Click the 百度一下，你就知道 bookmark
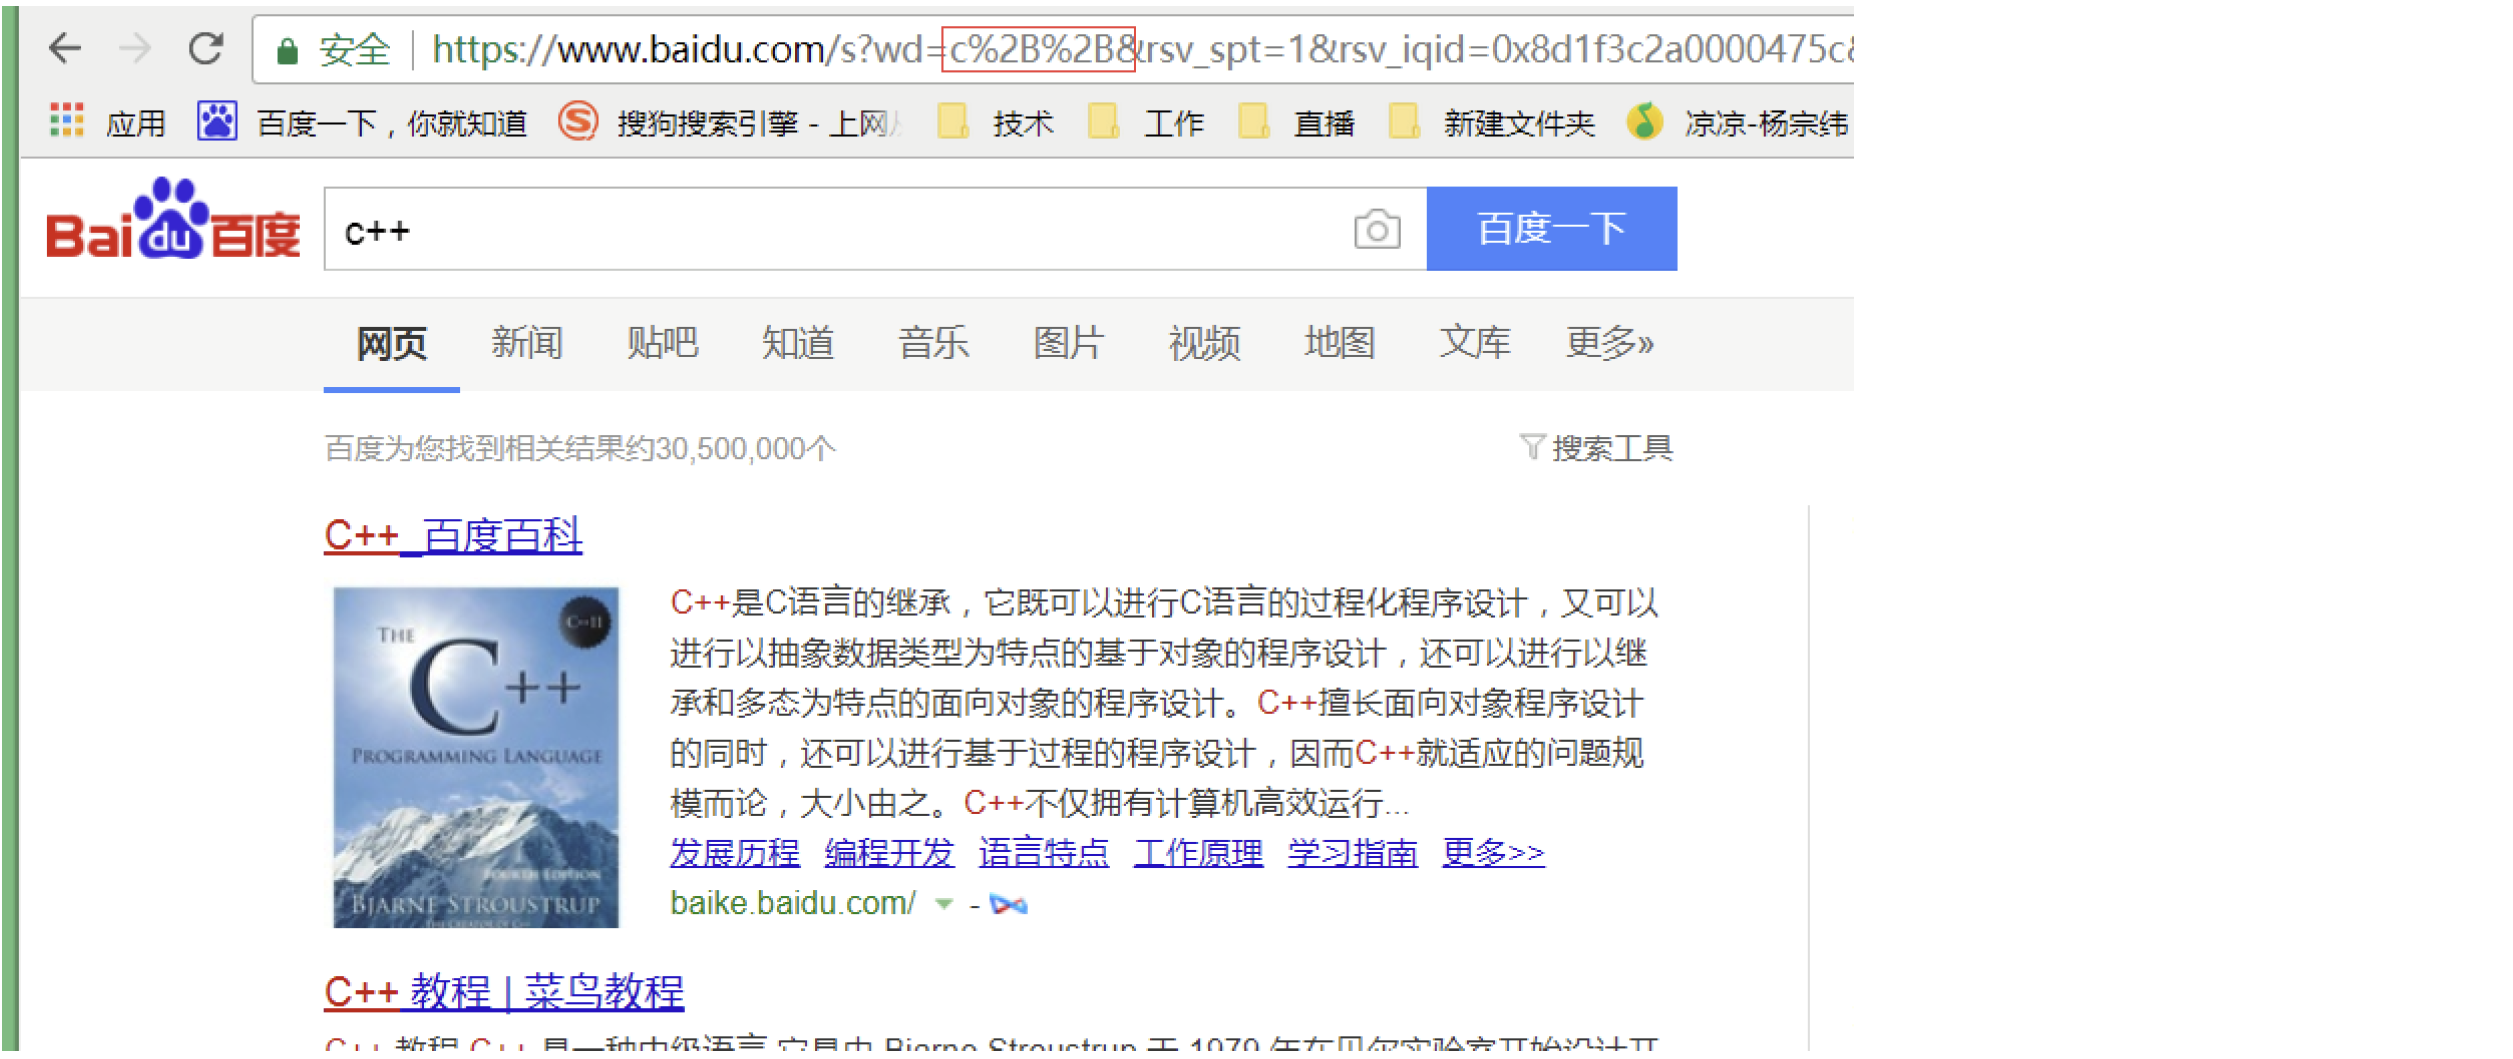2513x1059 pixels. (392, 124)
